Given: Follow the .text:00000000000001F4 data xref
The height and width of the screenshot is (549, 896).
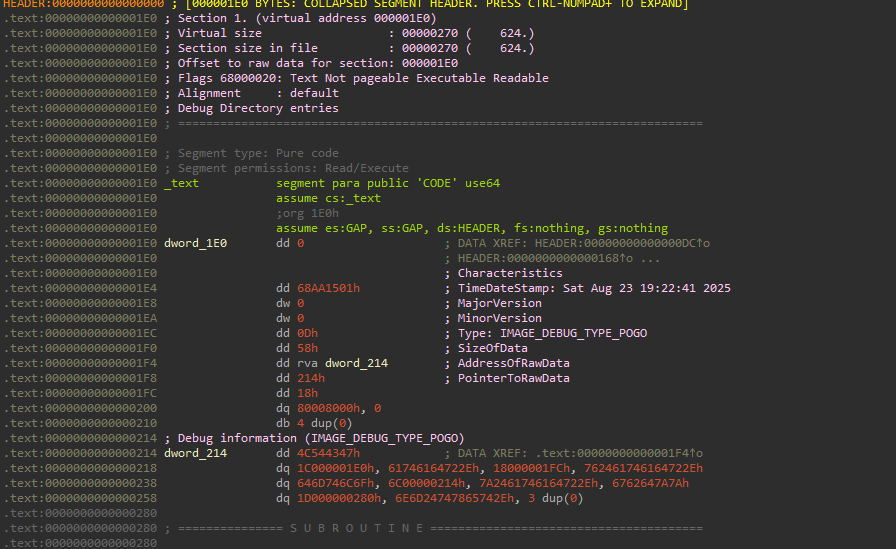Looking at the screenshot, I should click(x=608, y=453).
